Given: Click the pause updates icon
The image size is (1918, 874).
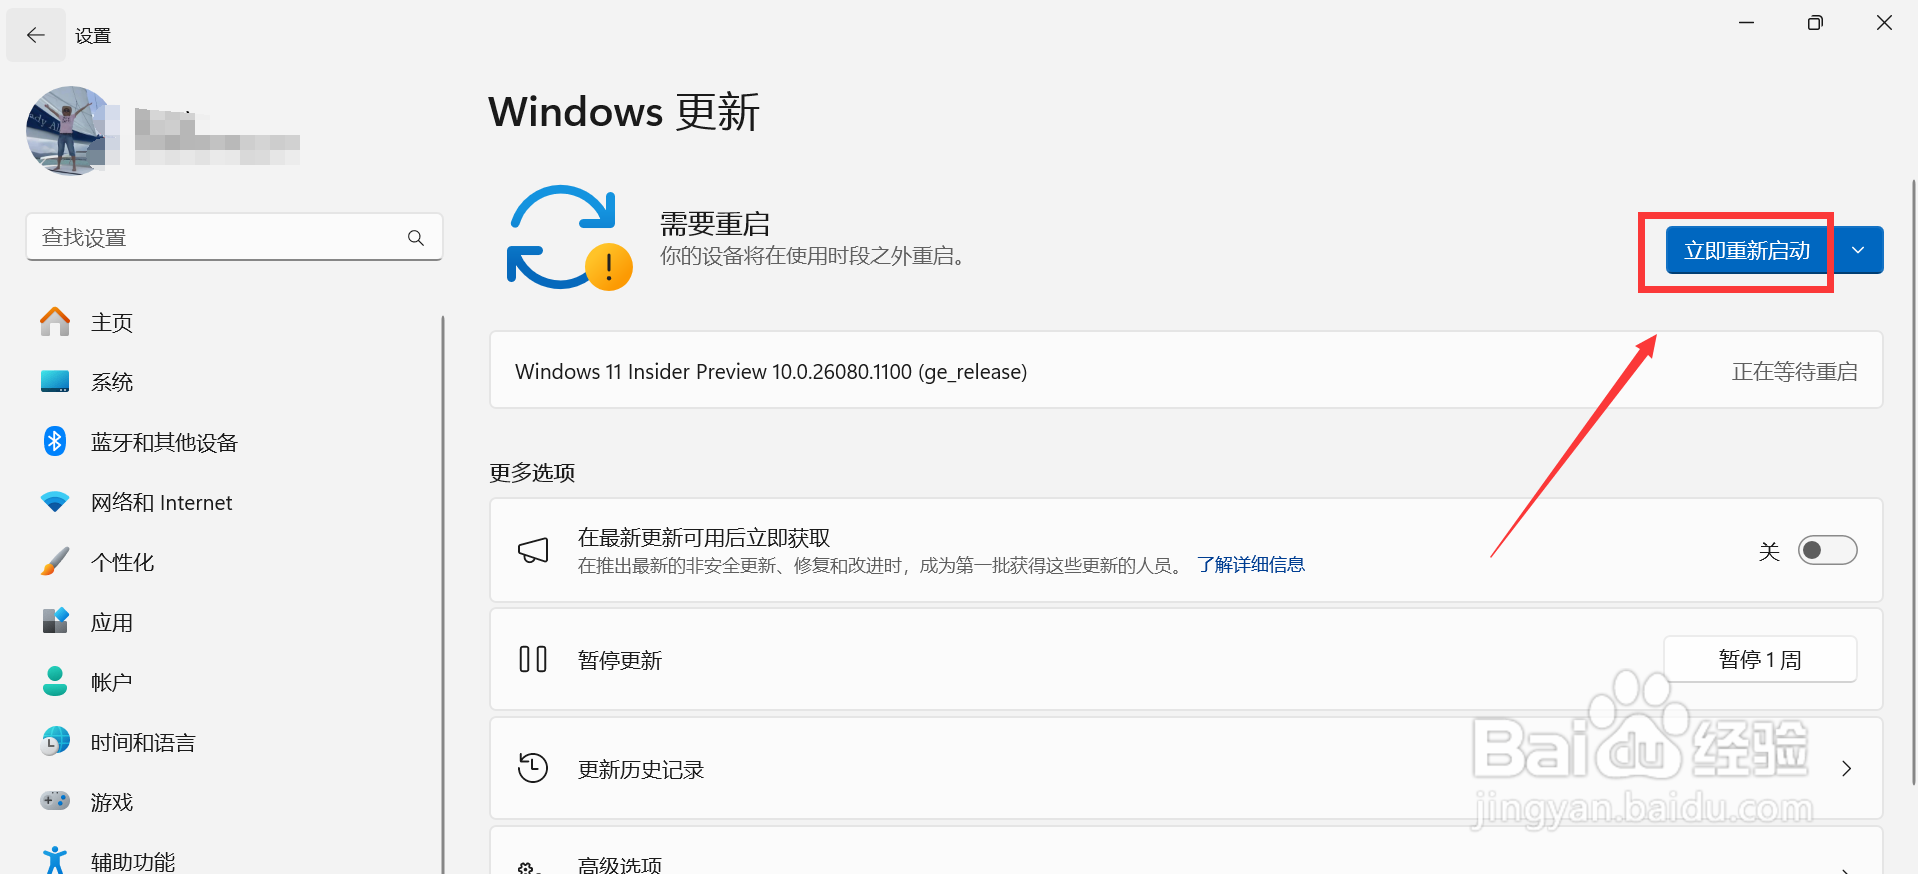Looking at the screenshot, I should coord(533,659).
